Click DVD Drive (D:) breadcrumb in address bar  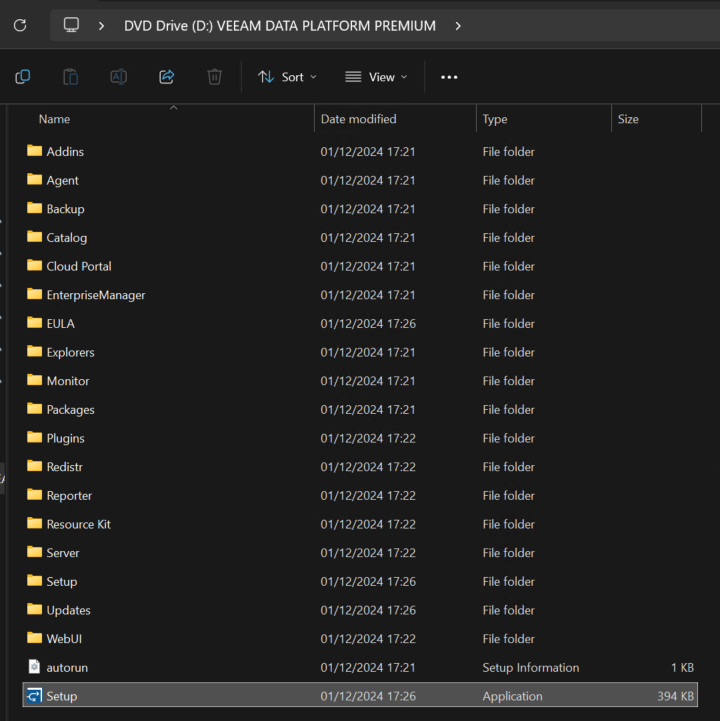click(x=280, y=26)
